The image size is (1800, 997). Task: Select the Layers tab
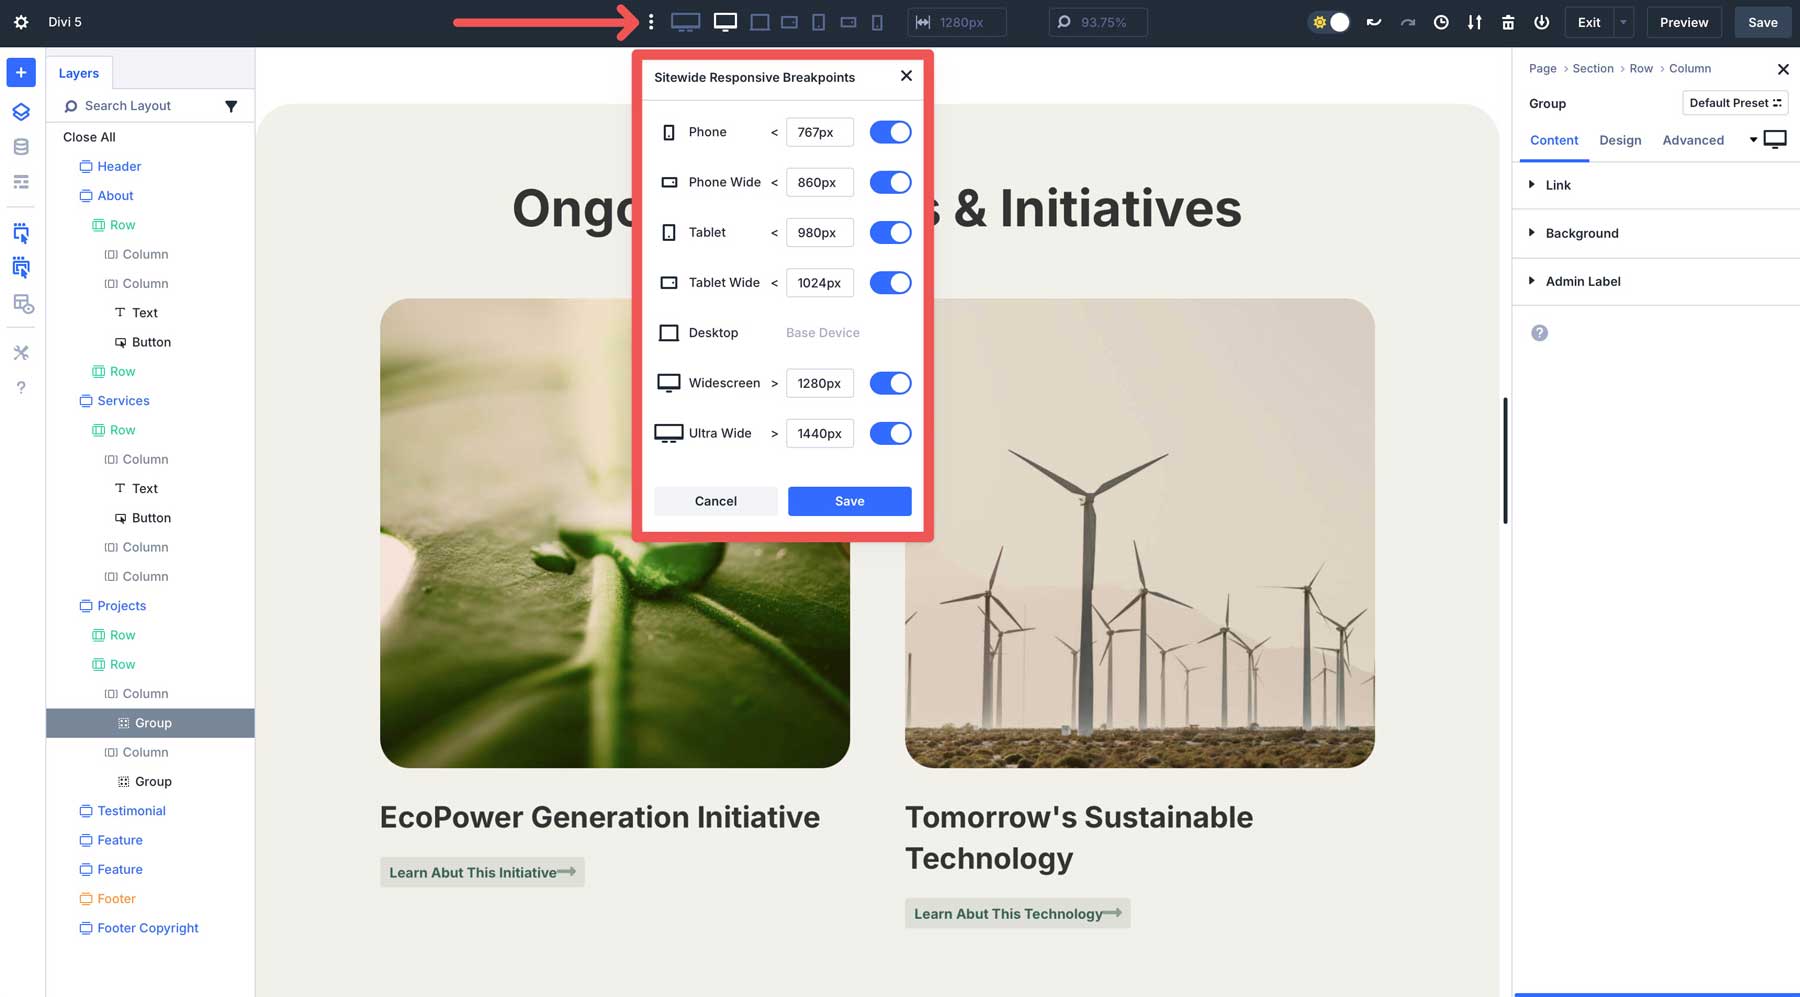point(79,73)
